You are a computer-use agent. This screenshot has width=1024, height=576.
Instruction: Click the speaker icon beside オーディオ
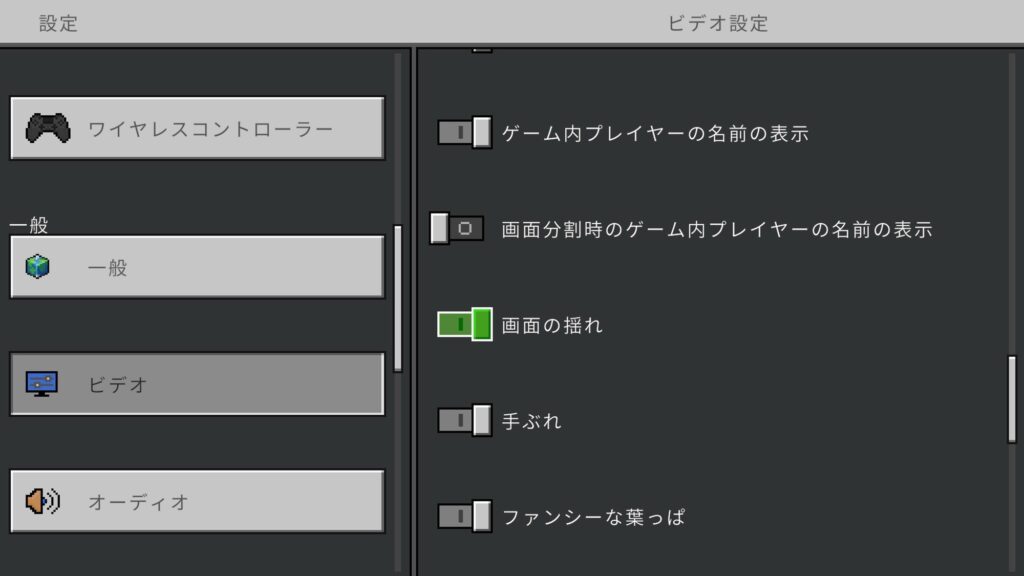[43, 501]
